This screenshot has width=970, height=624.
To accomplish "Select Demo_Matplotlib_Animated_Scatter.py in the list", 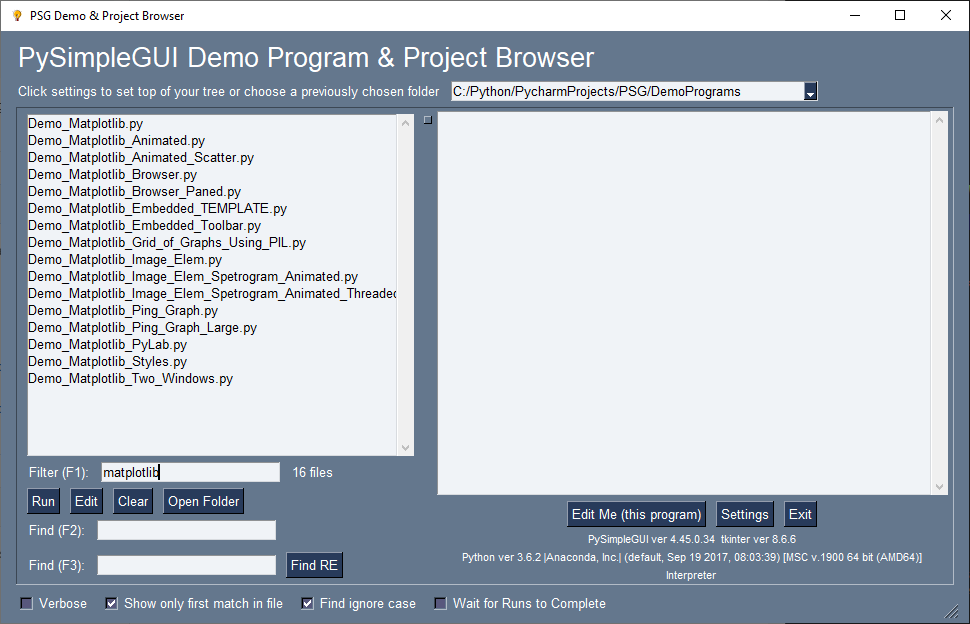I will click(140, 157).
